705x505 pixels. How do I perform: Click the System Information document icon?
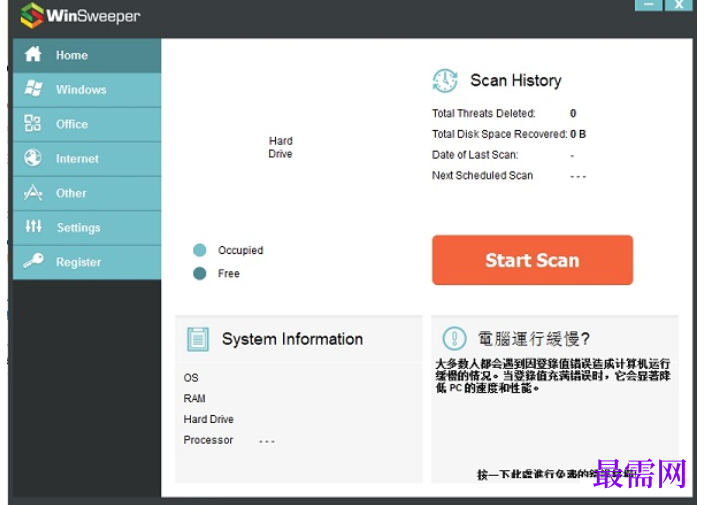(197, 339)
